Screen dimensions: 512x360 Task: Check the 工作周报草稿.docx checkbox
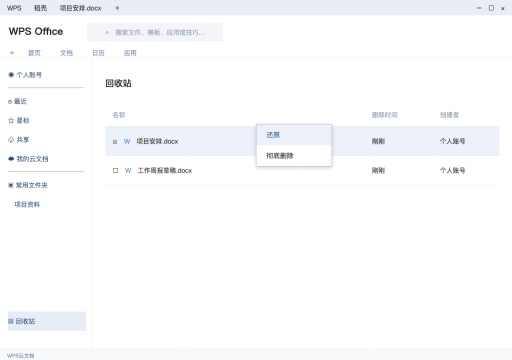point(115,171)
